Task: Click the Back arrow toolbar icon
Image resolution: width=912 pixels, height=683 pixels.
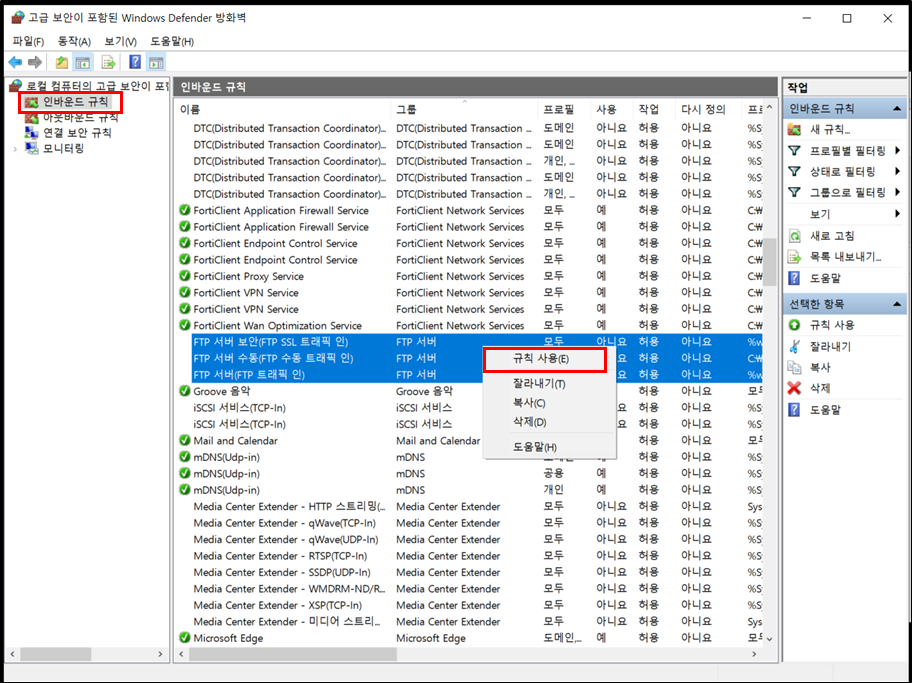Action: [x=16, y=62]
